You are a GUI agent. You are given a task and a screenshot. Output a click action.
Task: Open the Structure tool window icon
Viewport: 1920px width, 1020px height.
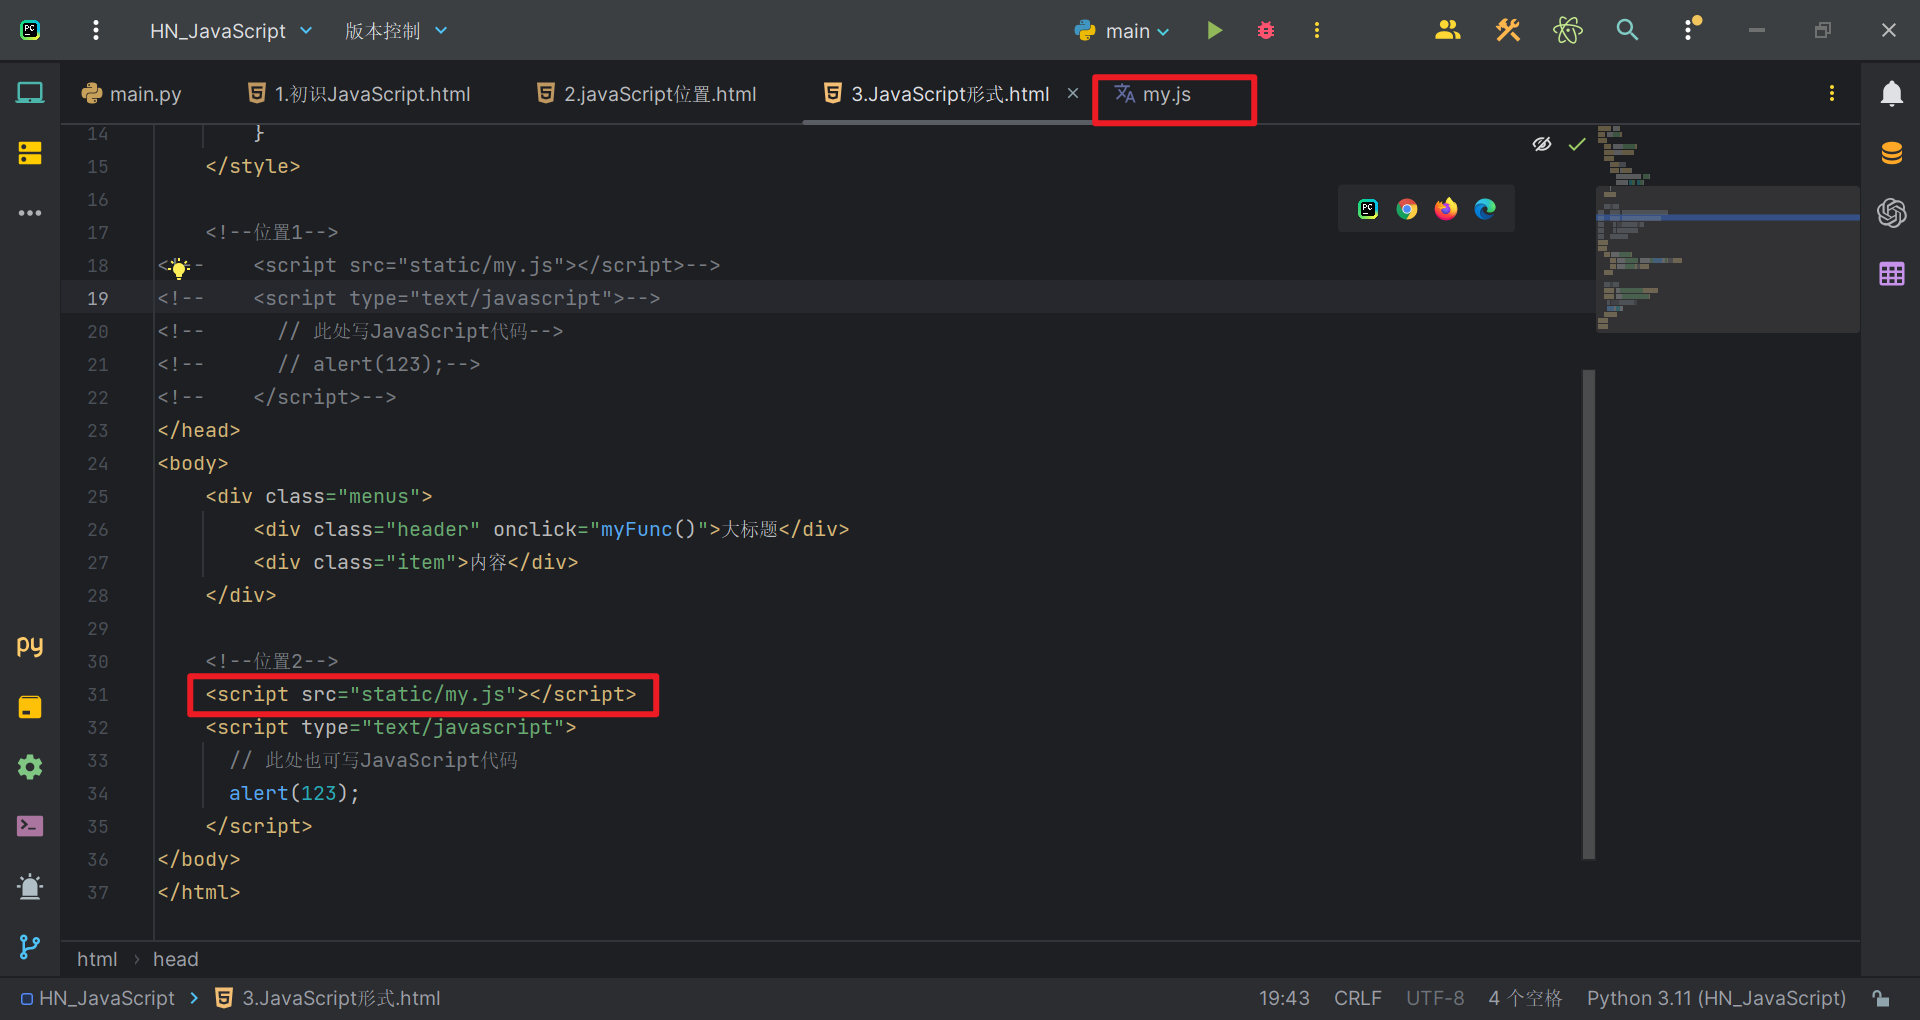(x=30, y=153)
